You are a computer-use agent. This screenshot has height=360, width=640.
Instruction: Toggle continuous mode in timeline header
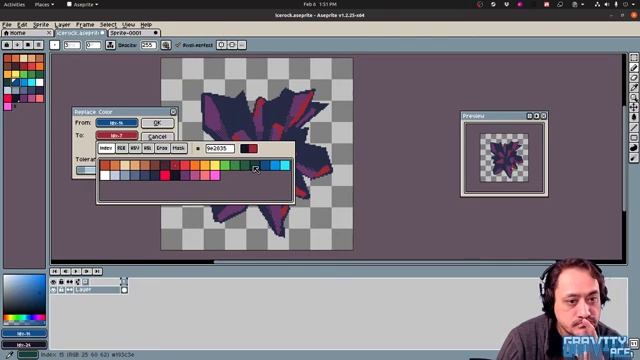(x=69, y=282)
